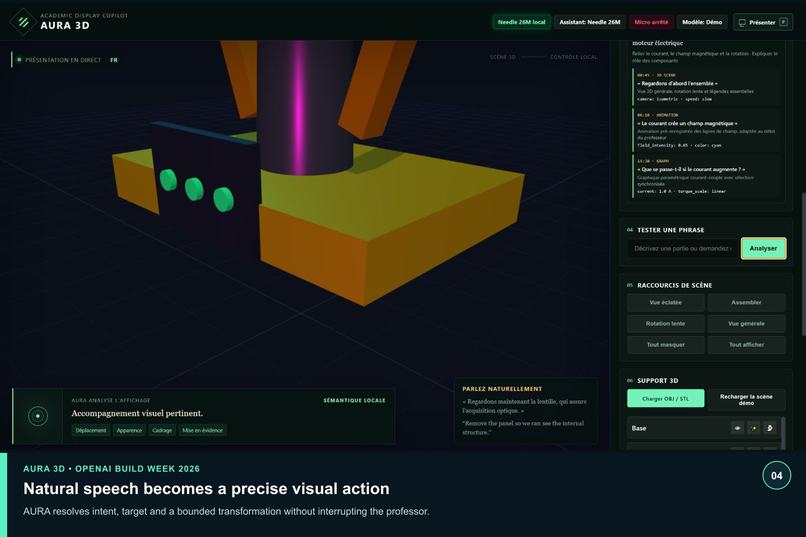
Task: Click the Tout masquer shortcut
Action: tap(665, 345)
